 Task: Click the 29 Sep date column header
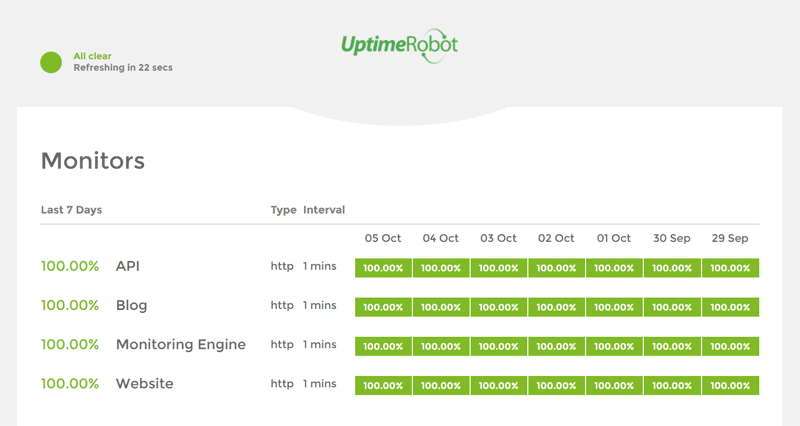pyautogui.click(x=730, y=238)
